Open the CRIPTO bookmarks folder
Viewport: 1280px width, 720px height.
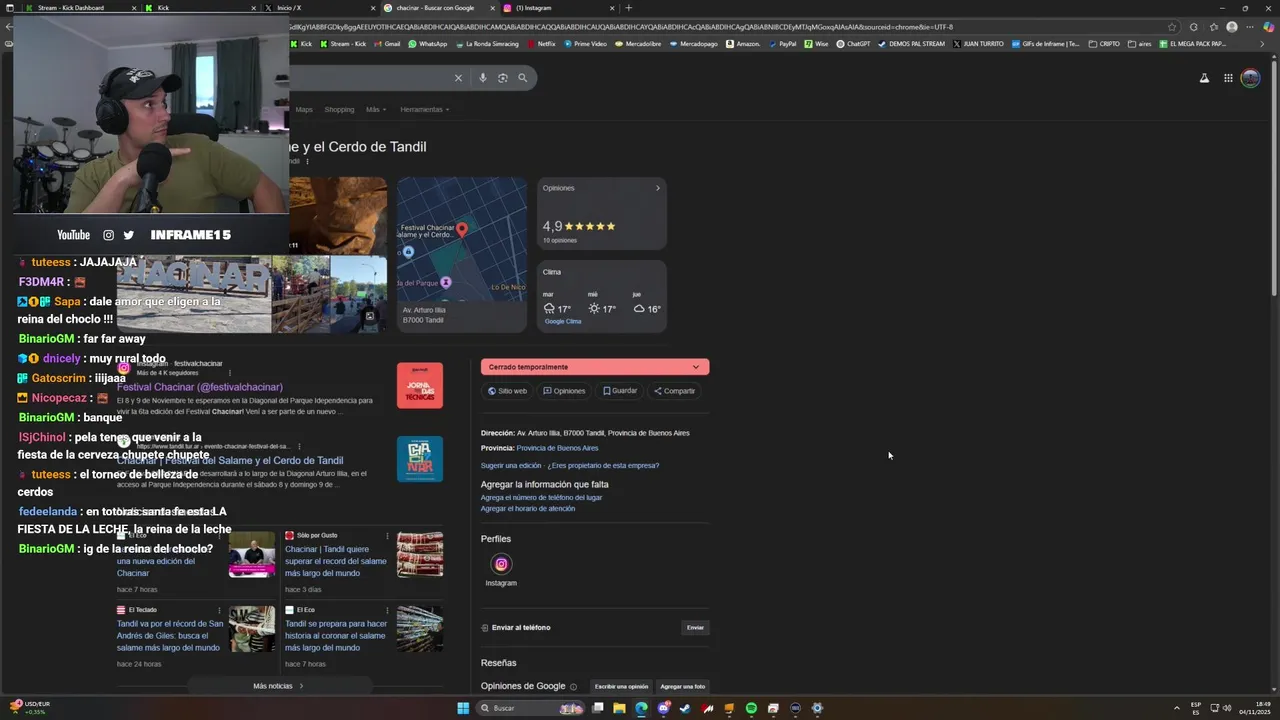pyautogui.click(x=1104, y=44)
